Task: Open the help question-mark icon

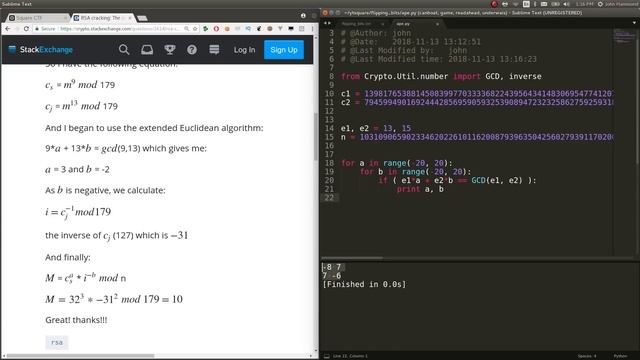Action: click(x=192, y=50)
